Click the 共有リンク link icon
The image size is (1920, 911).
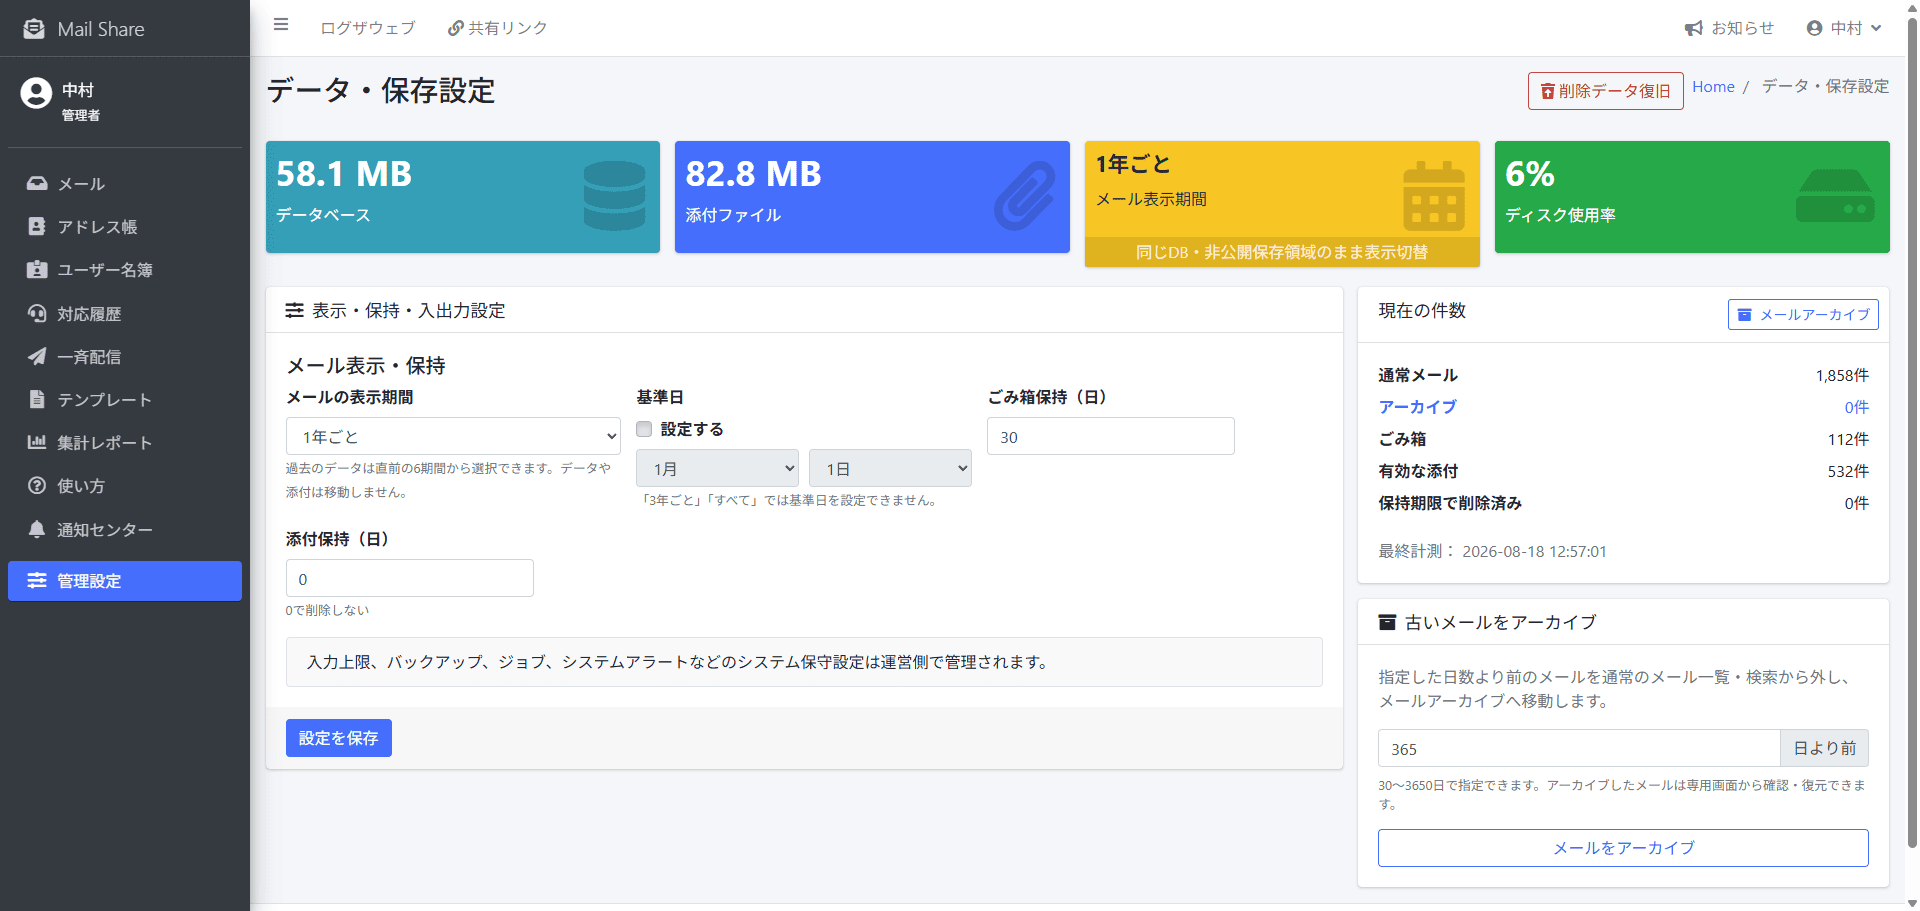(x=456, y=28)
